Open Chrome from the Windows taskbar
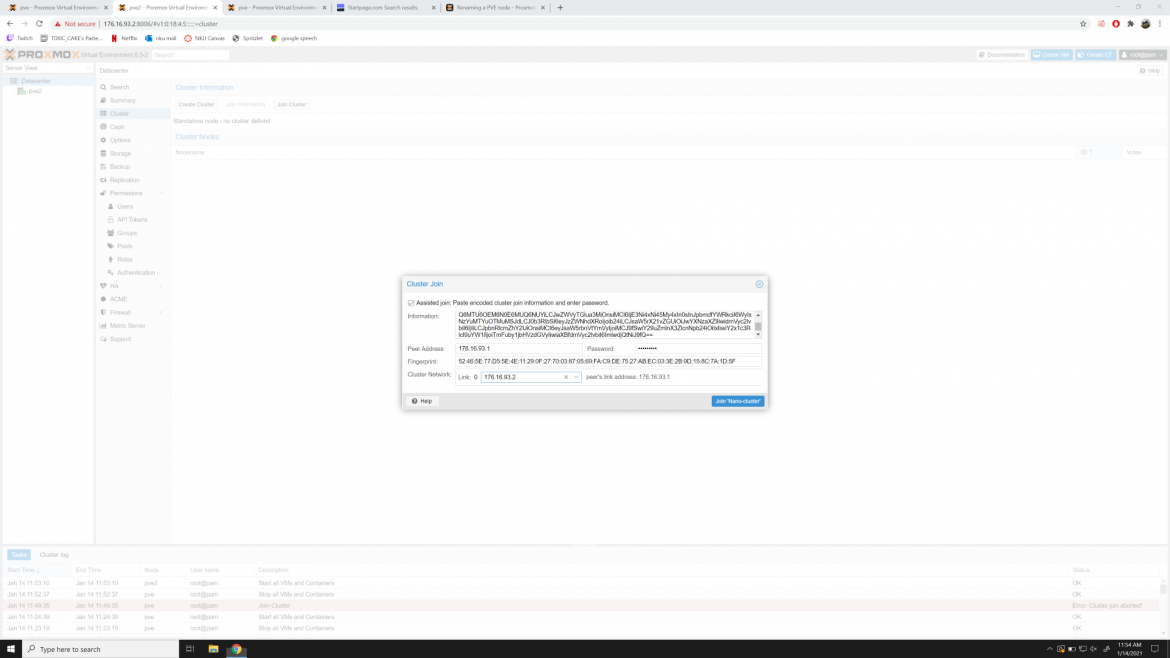 click(x=237, y=649)
